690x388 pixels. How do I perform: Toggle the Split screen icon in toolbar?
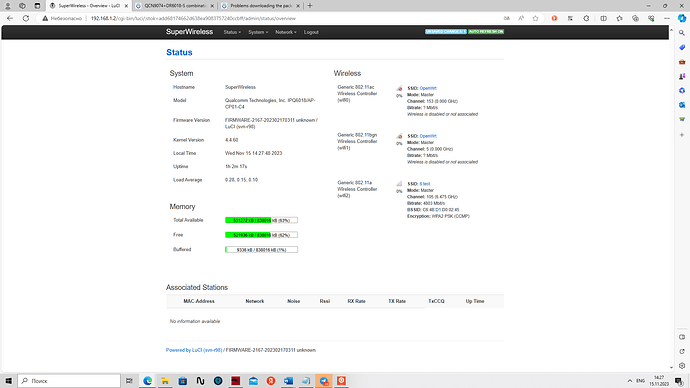click(603, 18)
